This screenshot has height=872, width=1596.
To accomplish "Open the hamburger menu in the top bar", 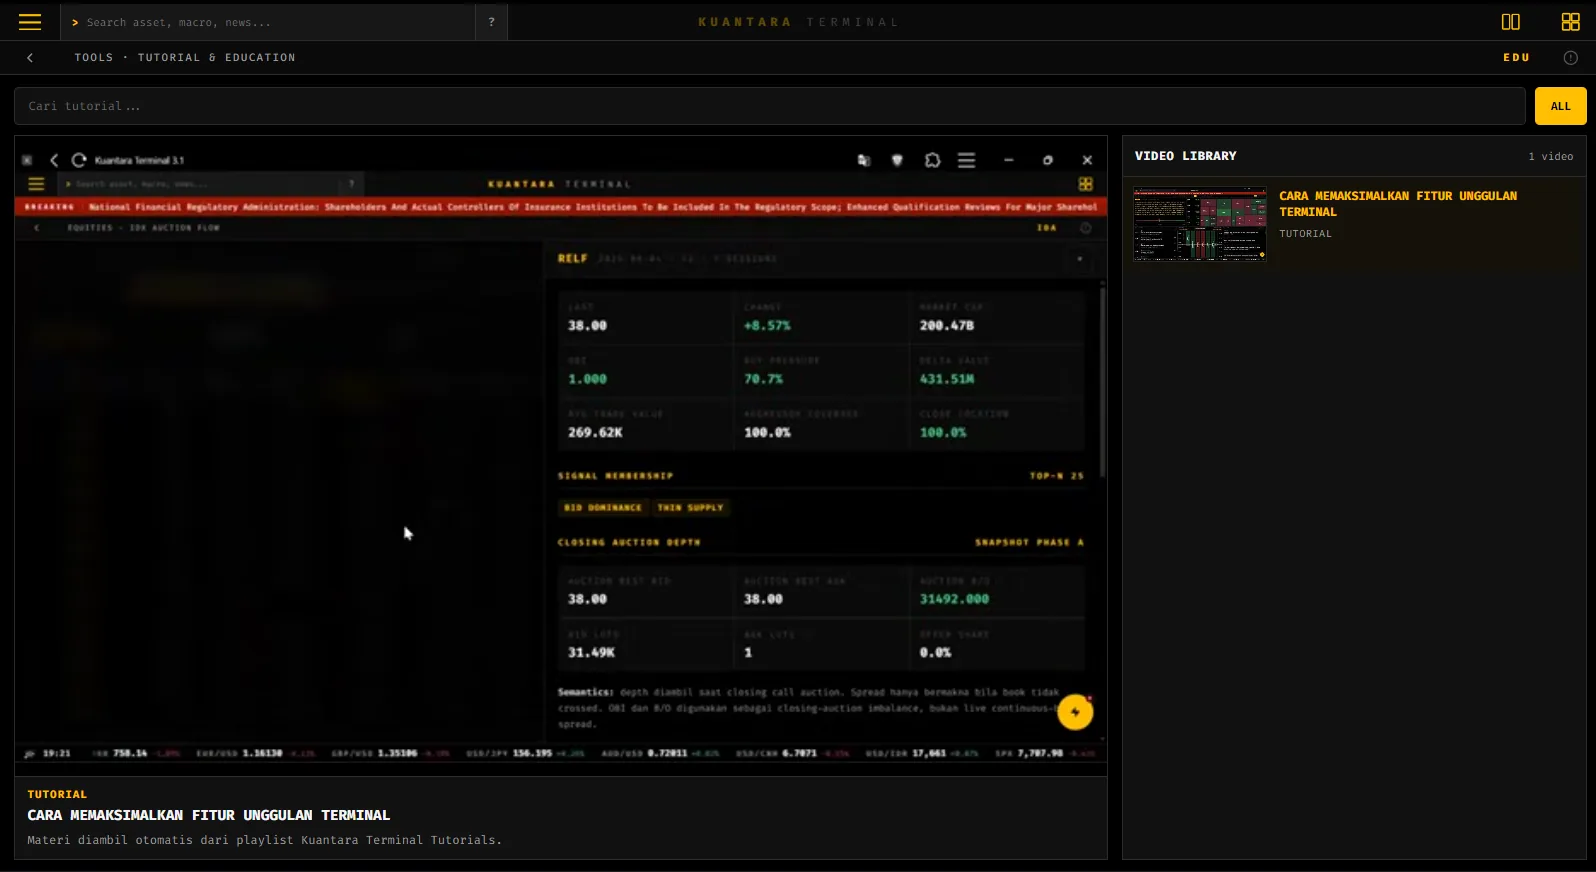I will 30,22.
